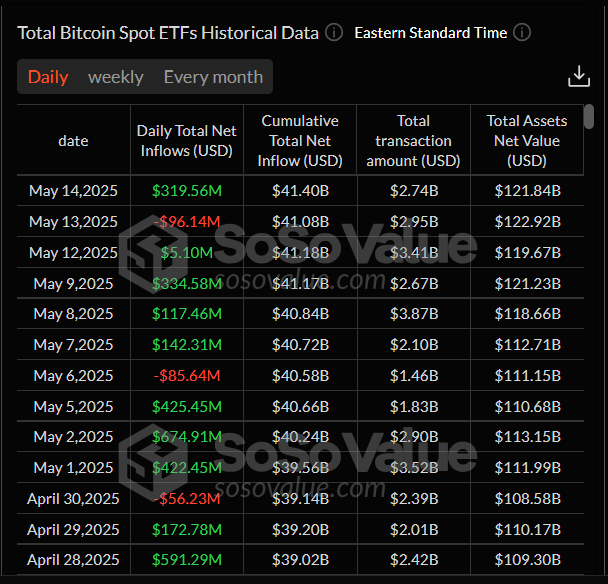Select the Every month tab

[213, 77]
